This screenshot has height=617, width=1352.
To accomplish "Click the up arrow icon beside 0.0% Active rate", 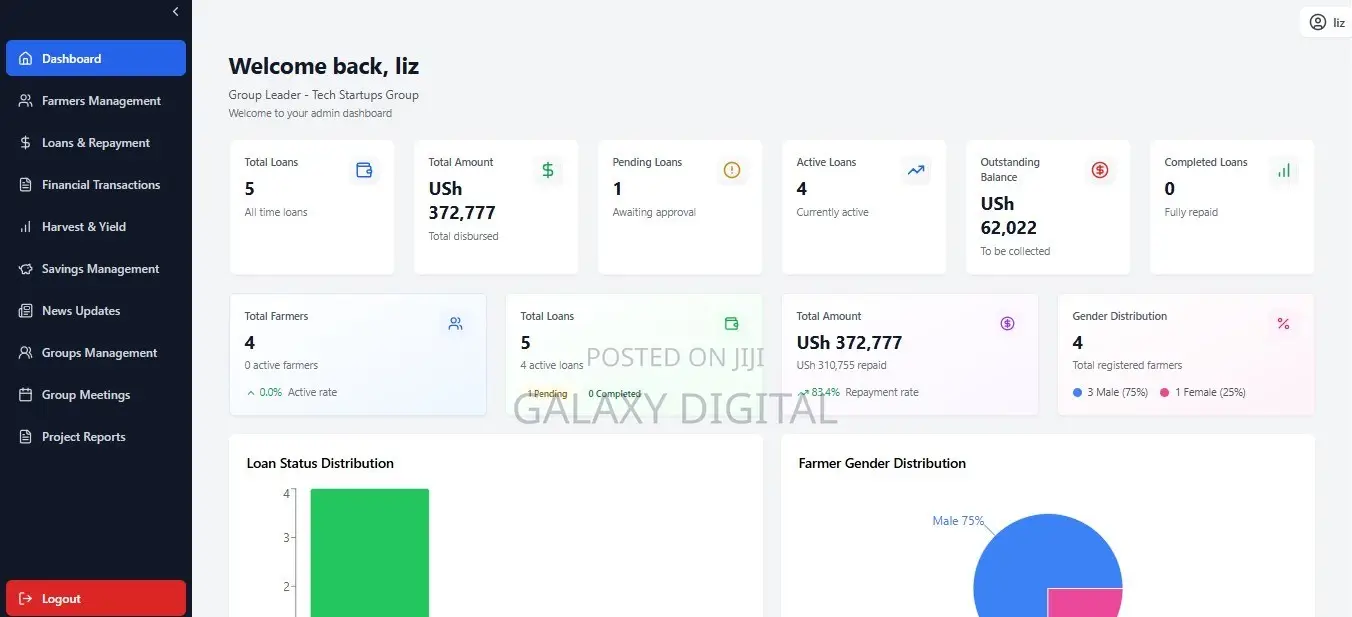I will (x=250, y=393).
